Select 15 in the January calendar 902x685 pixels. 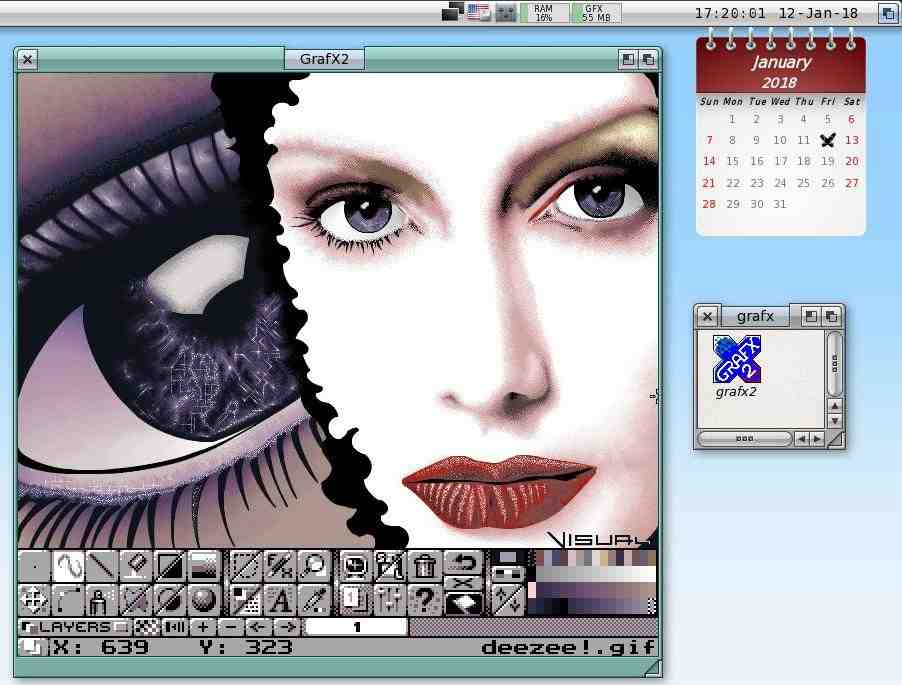(732, 161)
